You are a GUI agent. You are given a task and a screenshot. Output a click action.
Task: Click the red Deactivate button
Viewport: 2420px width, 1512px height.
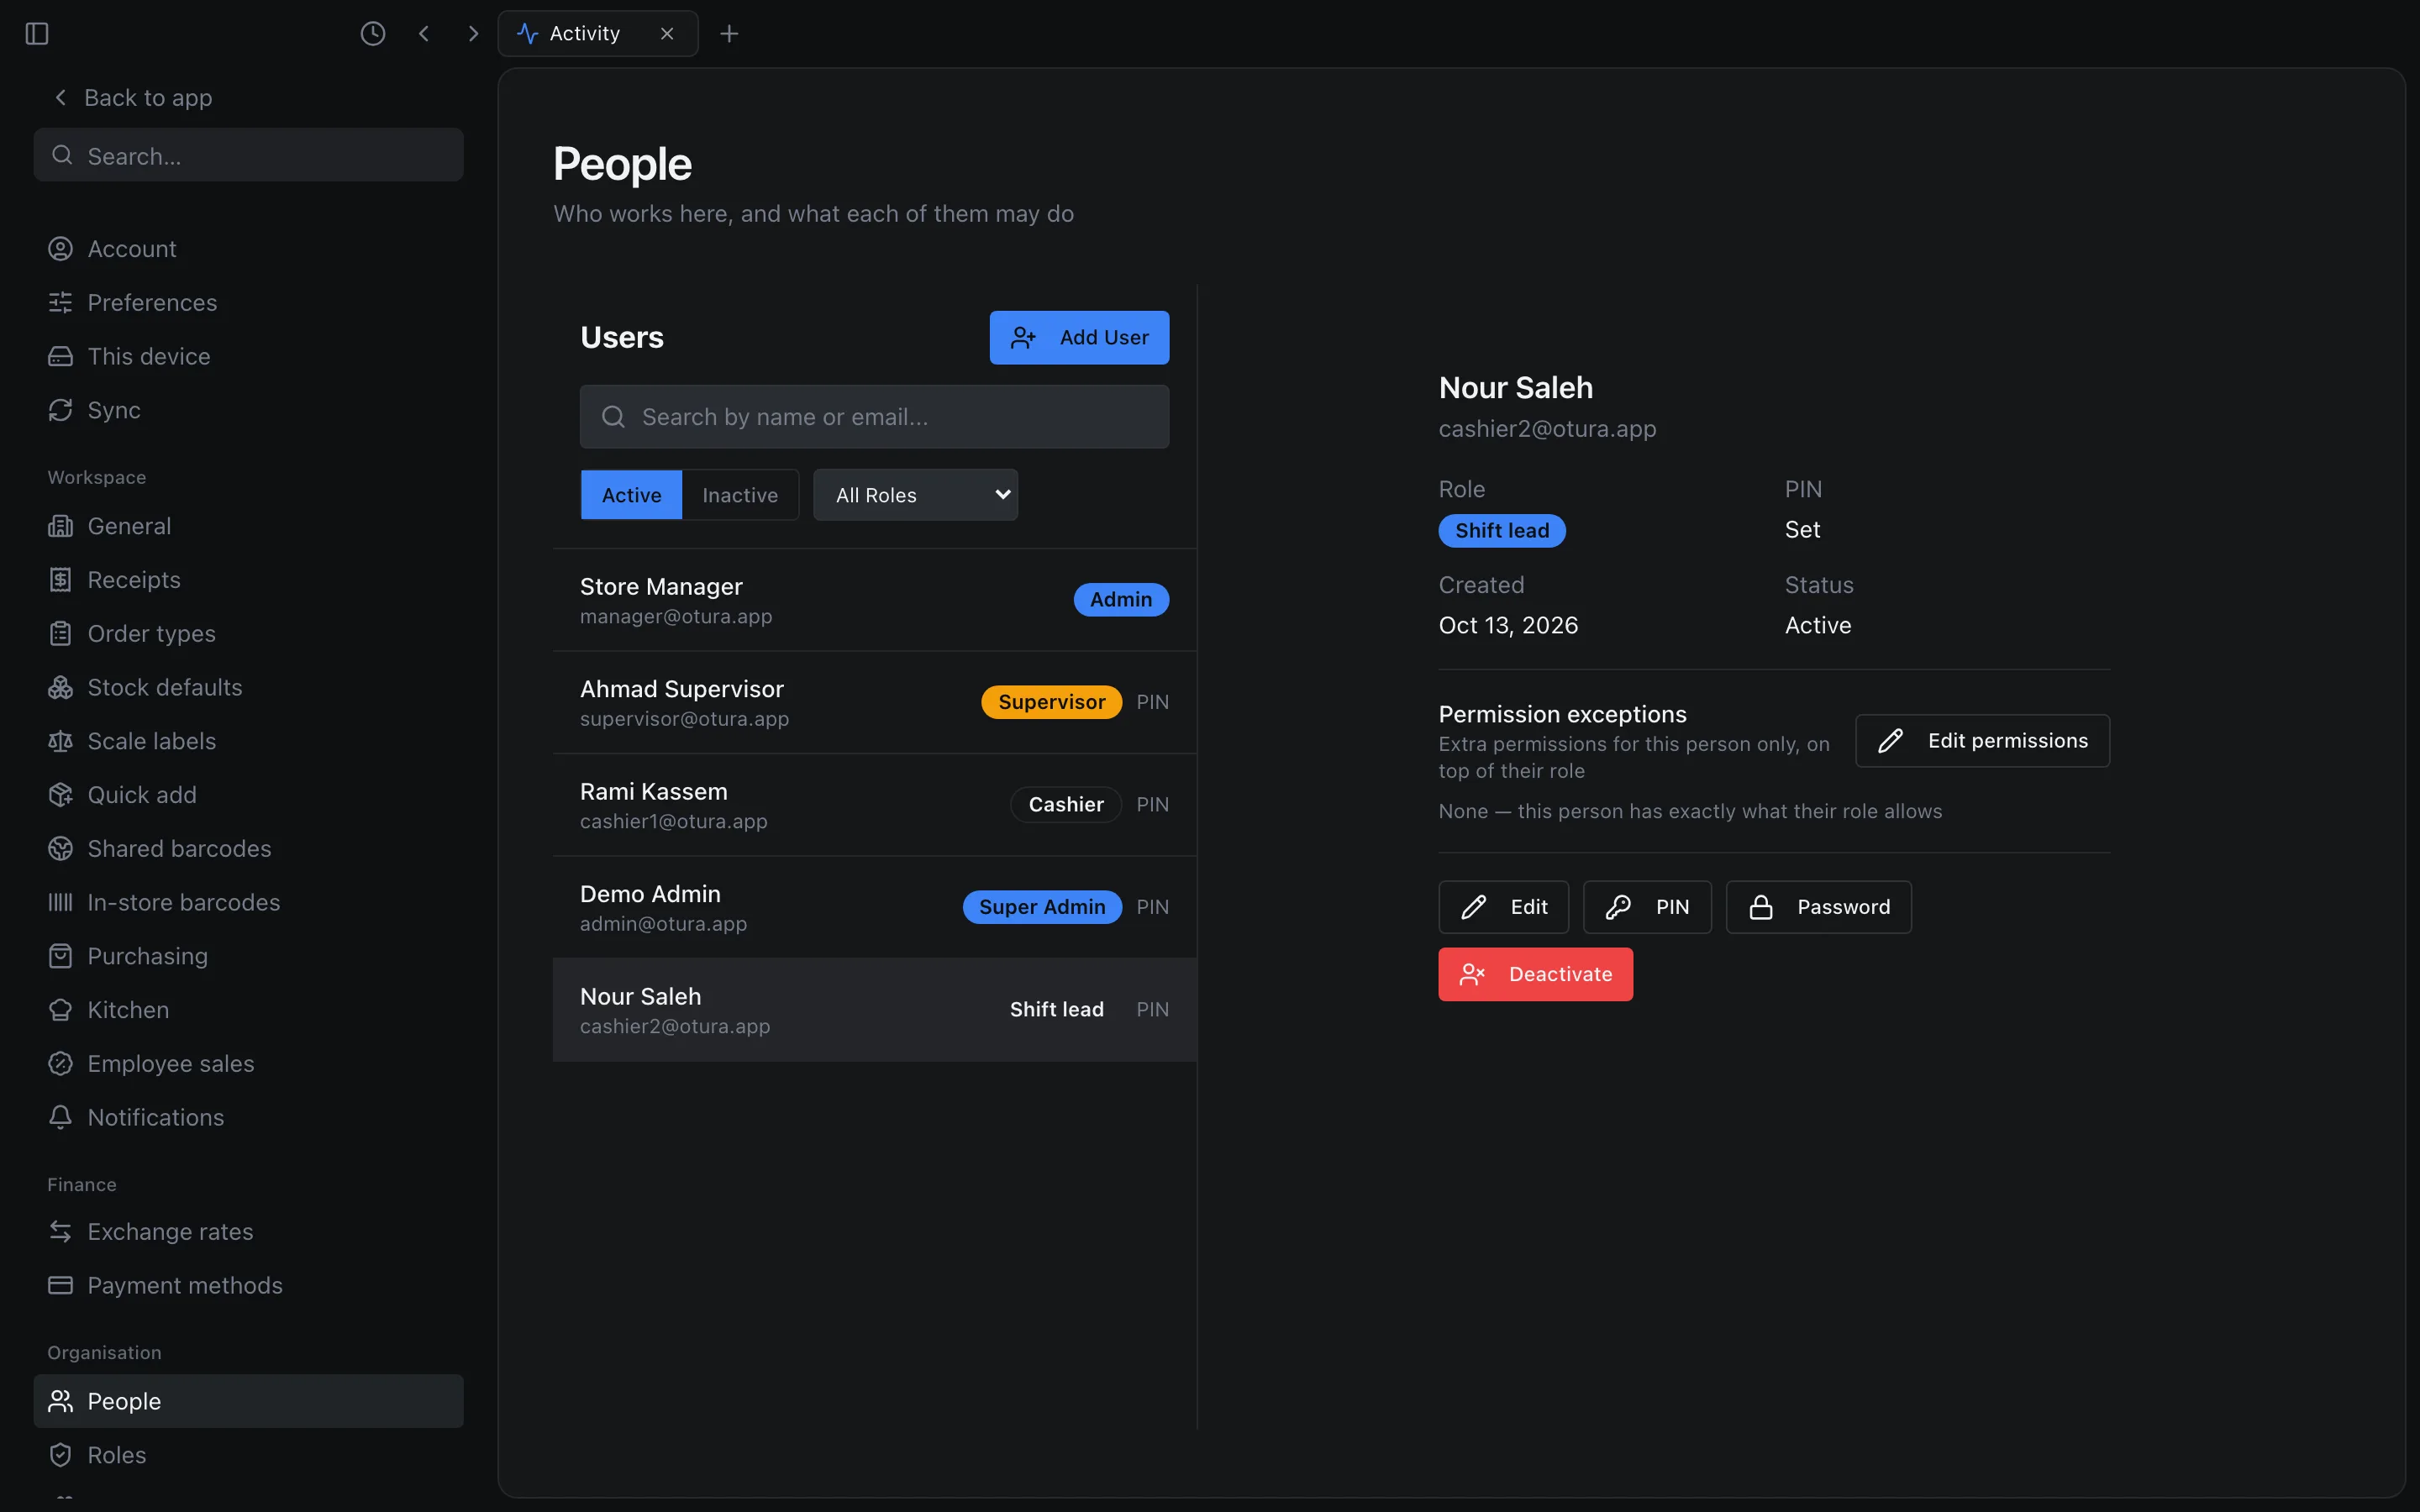point(1535,974)
